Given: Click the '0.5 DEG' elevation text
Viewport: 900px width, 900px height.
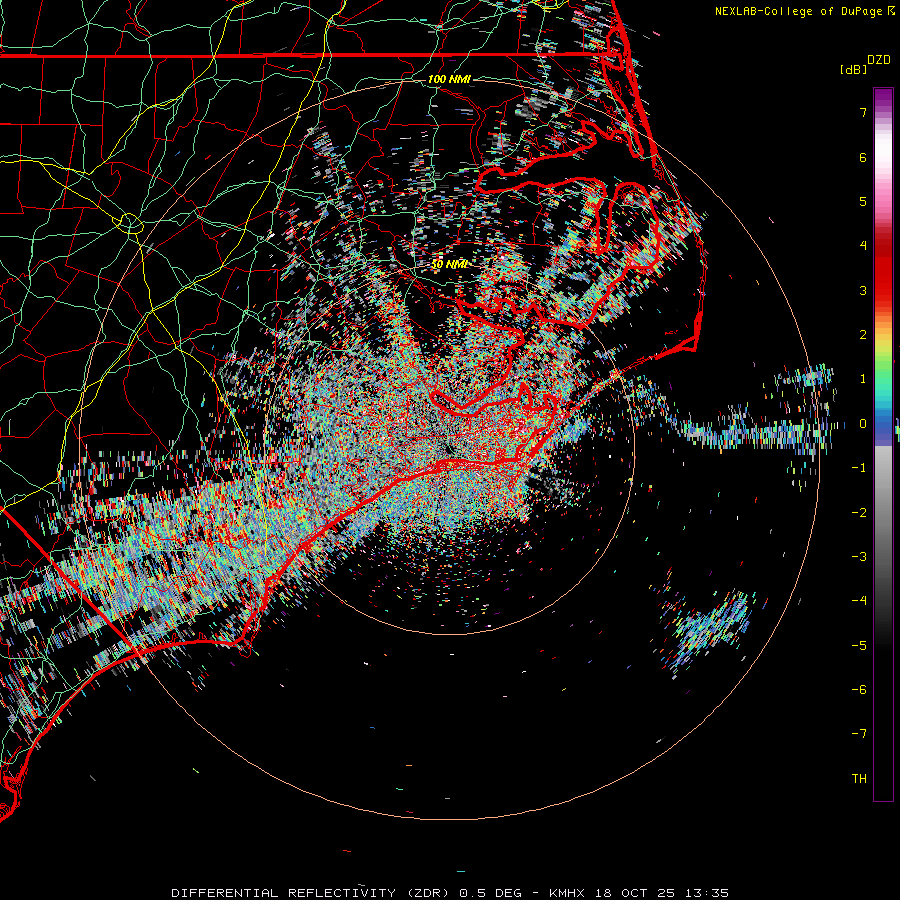Looking at the screenshot, I should pos(491,893).
